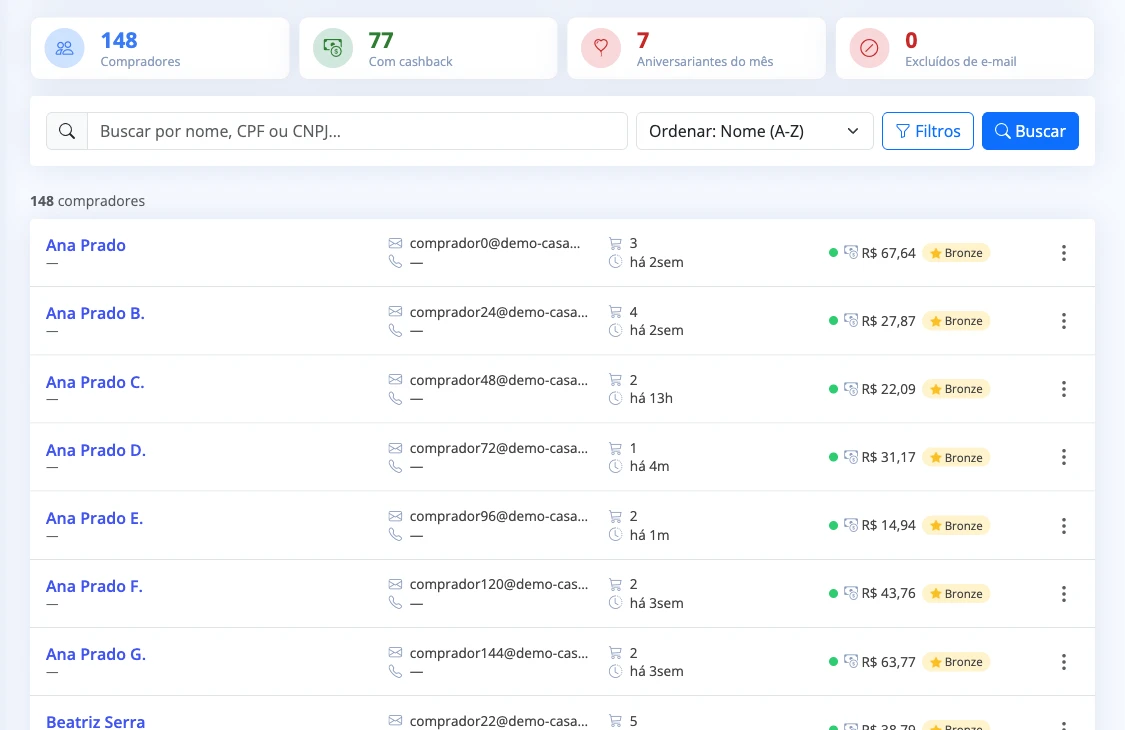Click the cashback value R$ 14,94
The width and height of the screenshot is (1125, 730).
888,525
